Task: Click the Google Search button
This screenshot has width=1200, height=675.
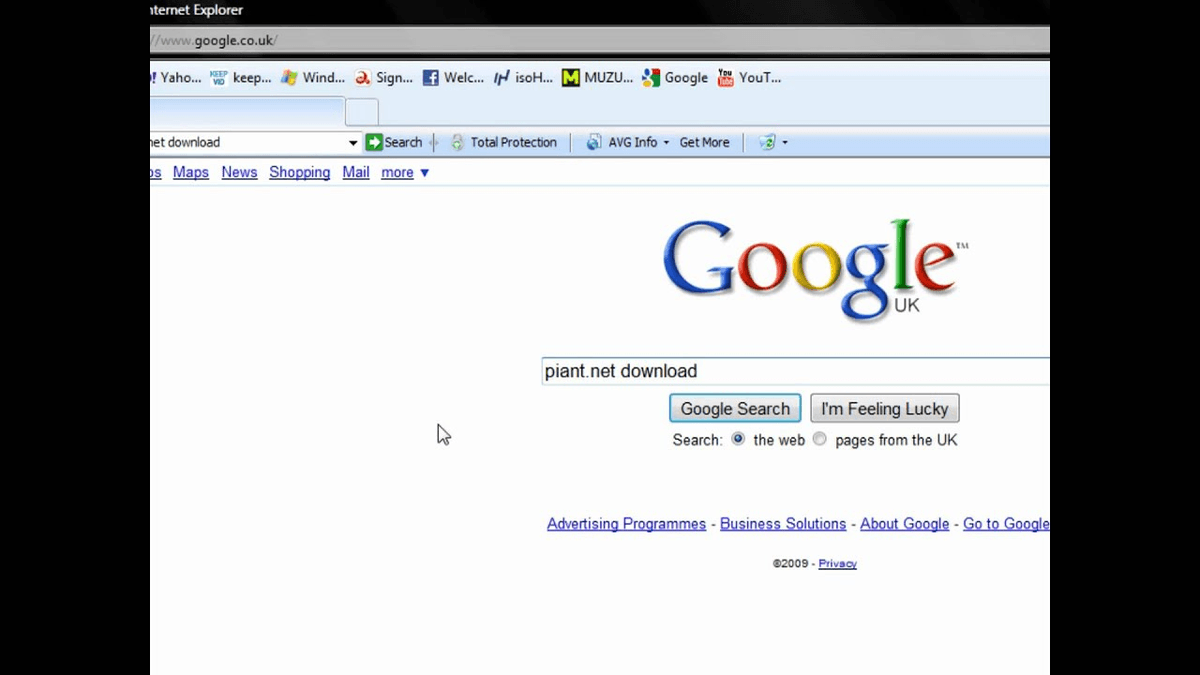Action: pyautogui.click(x=735, y=408)
